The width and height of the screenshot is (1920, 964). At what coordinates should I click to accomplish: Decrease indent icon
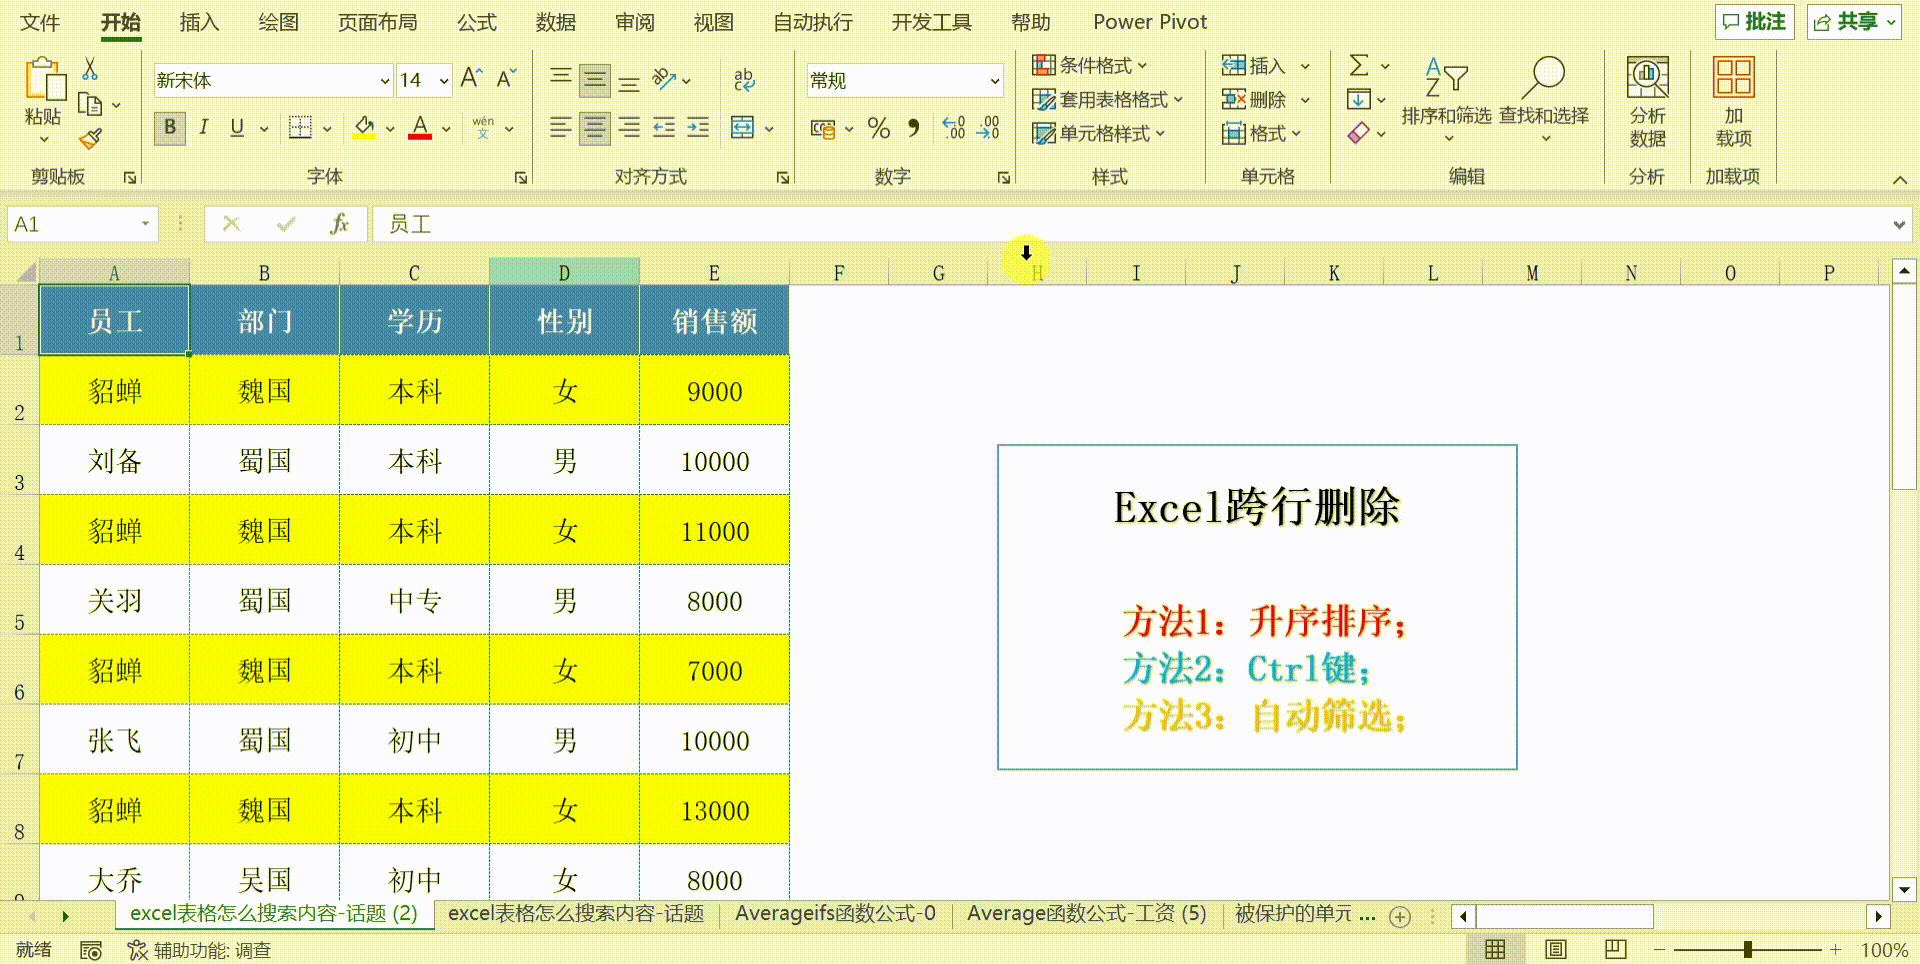coord(664,128)
